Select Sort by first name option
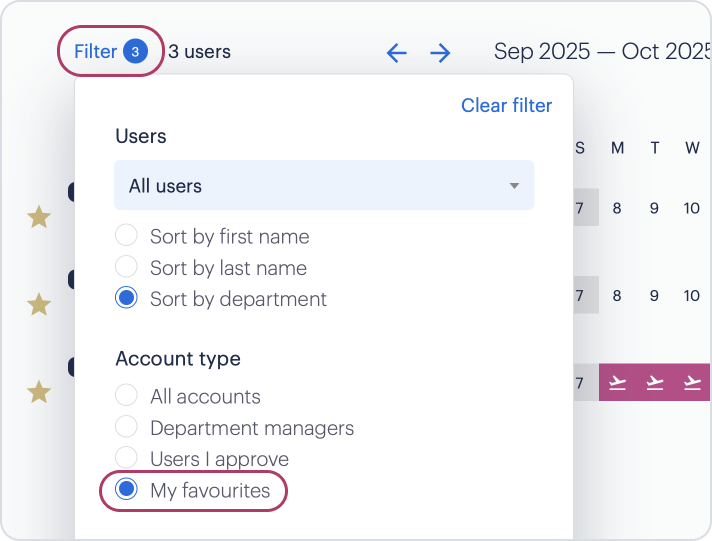 click(126, 237)
